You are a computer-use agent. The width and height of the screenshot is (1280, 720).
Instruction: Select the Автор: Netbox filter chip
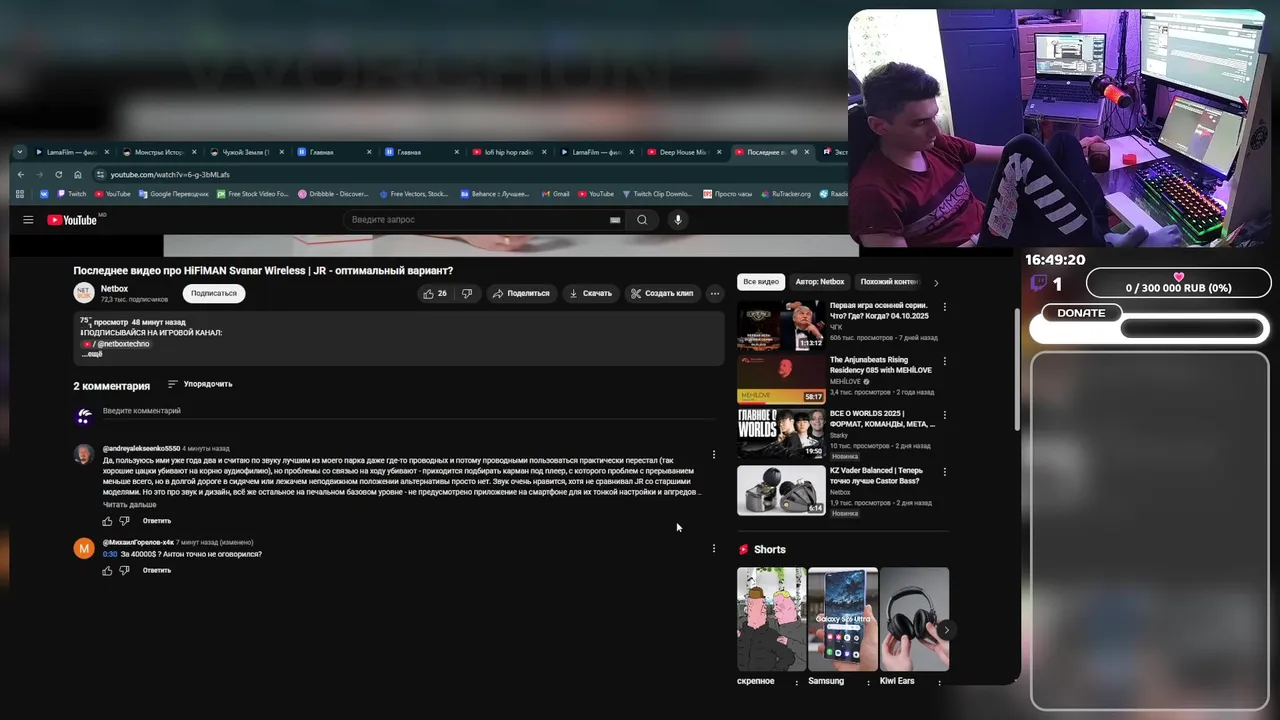820,282
